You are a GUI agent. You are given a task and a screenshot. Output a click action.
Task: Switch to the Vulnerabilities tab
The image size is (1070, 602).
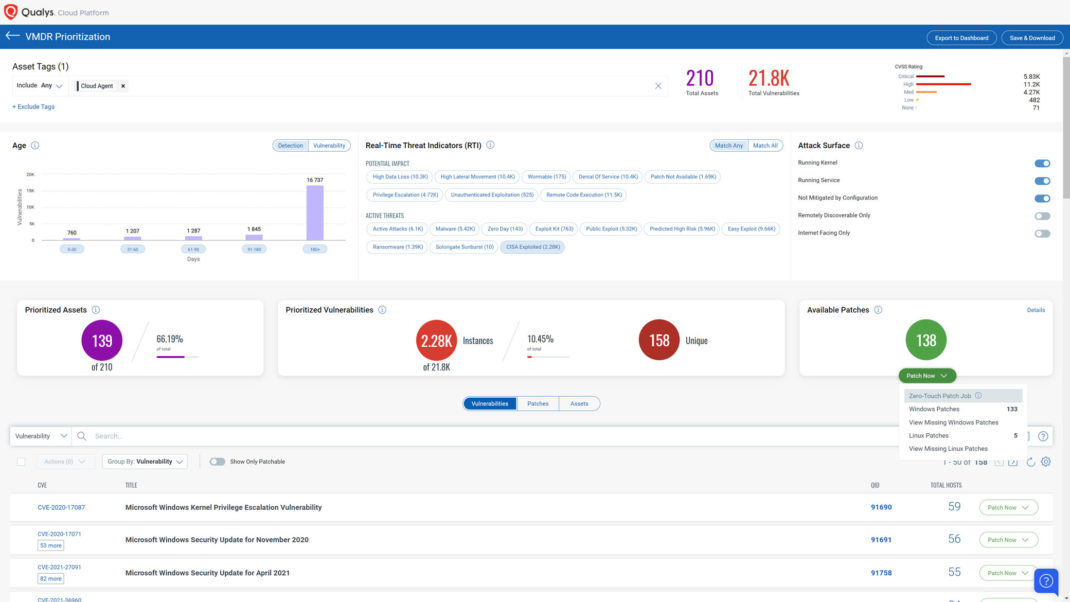point(490,404)
